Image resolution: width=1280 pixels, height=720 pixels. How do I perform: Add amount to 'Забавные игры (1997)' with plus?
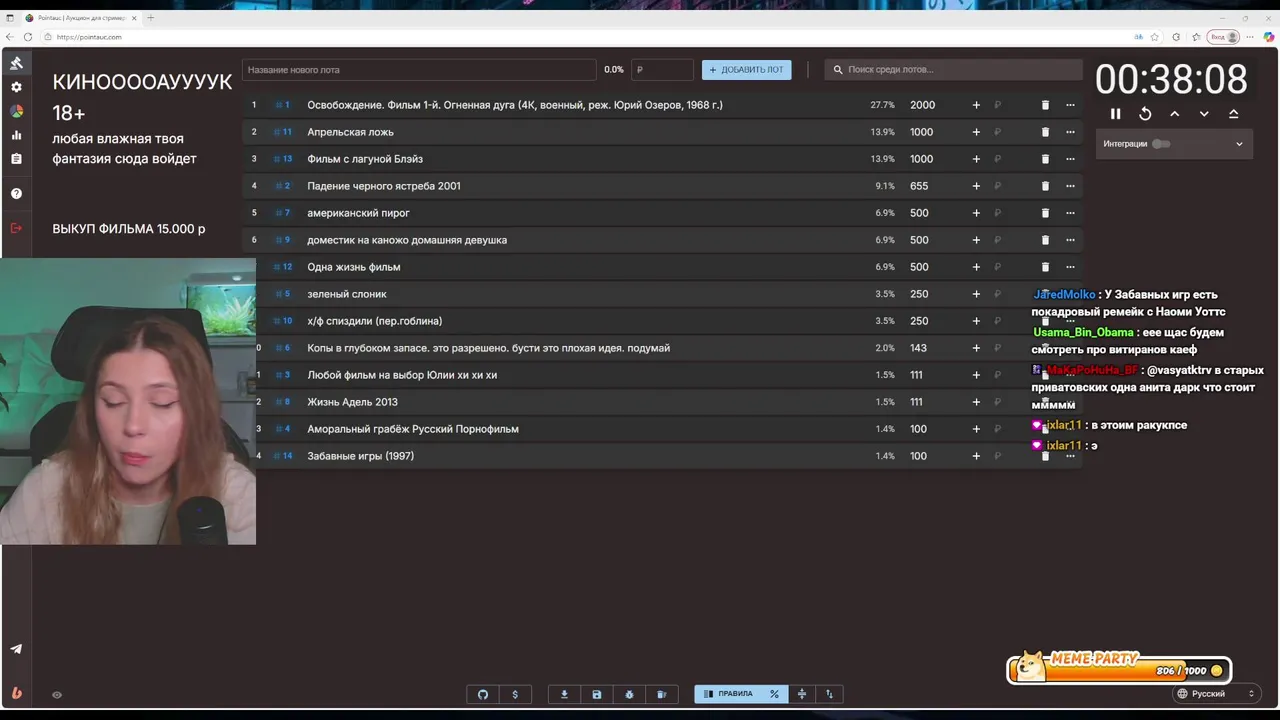click(x=976, y=456)
